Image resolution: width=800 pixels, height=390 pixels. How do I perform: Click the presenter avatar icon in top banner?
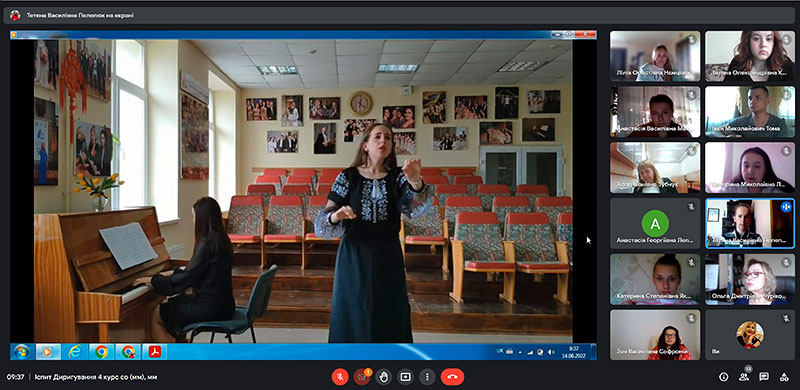click(15, 15)
